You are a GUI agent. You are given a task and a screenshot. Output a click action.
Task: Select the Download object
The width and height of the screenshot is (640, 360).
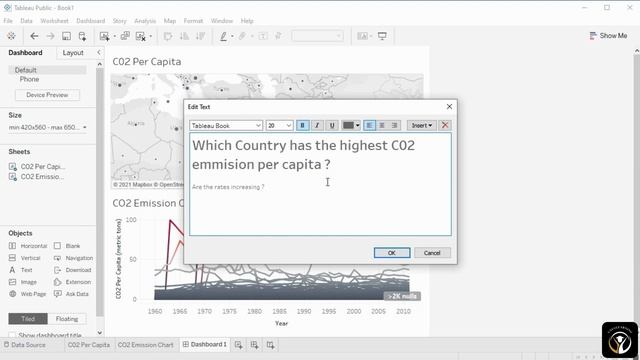(72, 270)
